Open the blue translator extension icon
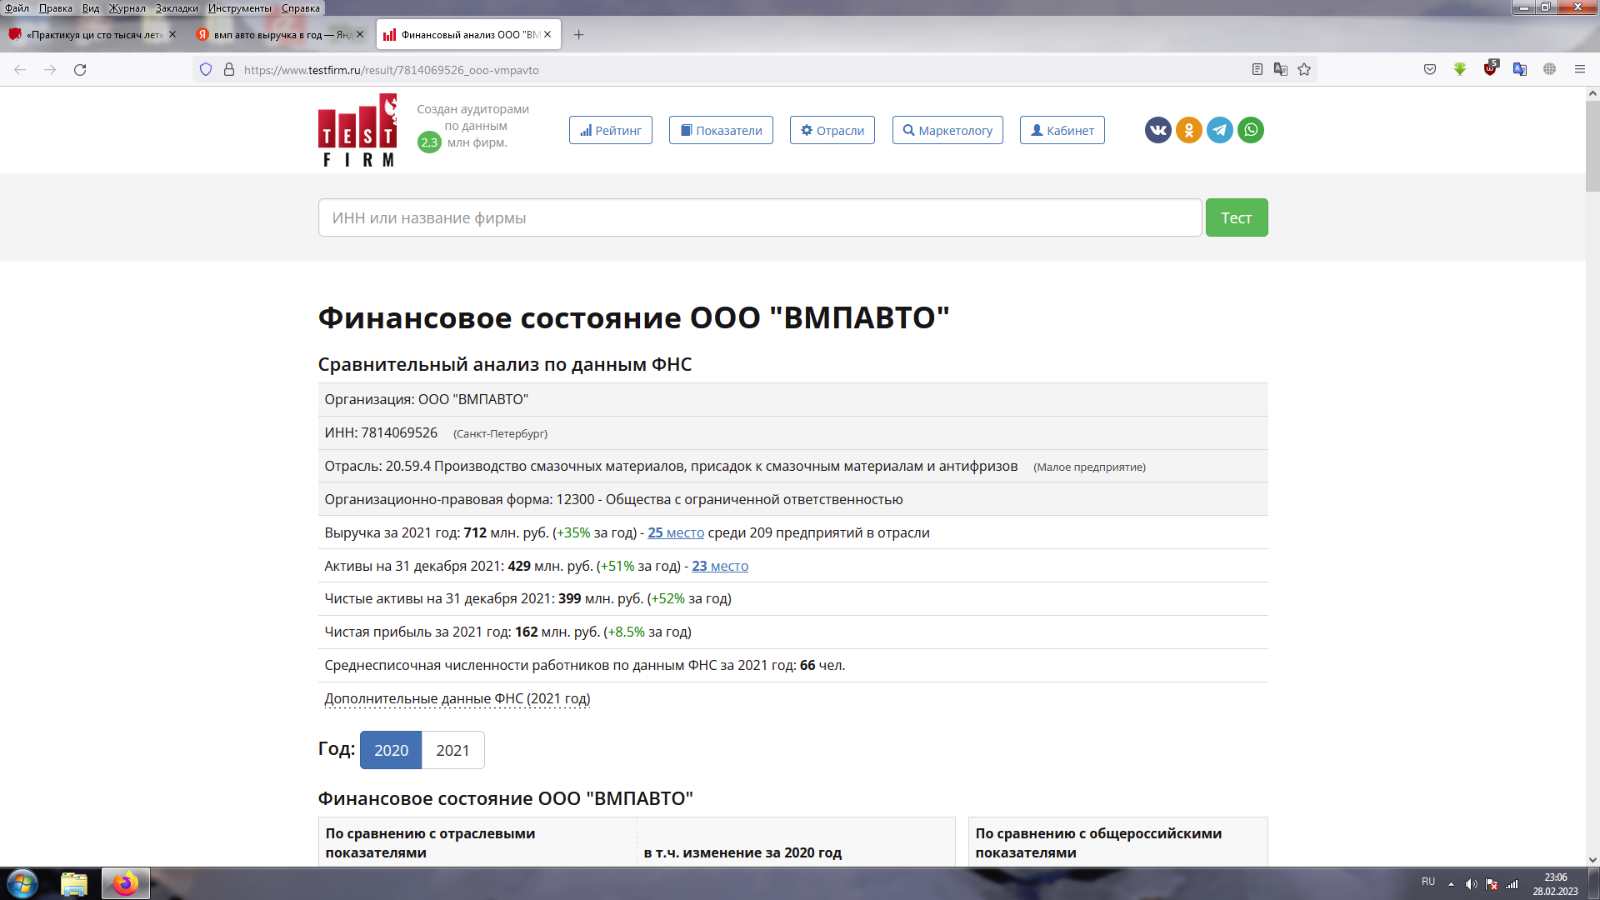 (1520, 70)
